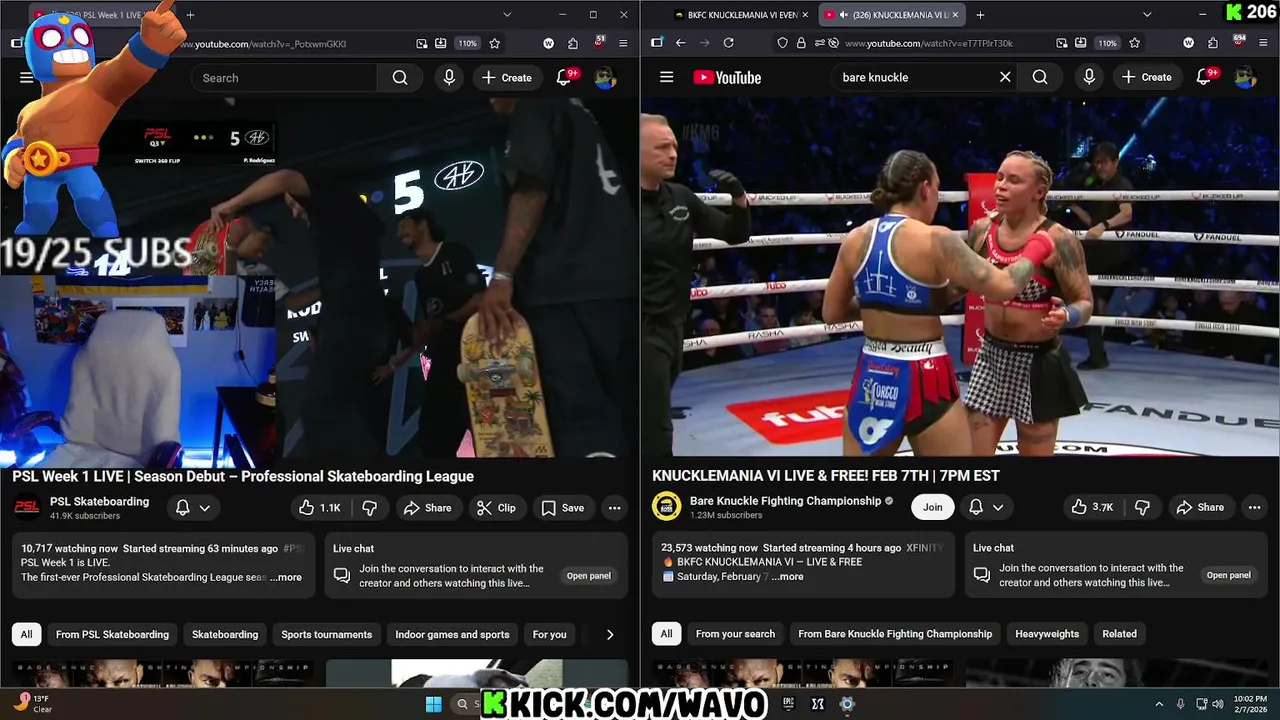Open more actions for PSL video
1280x720 pixels.
(x=614, y=508)
